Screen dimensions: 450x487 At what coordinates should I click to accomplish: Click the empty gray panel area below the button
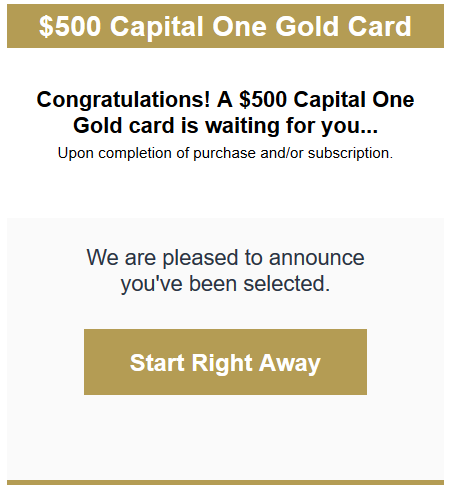click(x=225, y=437)
